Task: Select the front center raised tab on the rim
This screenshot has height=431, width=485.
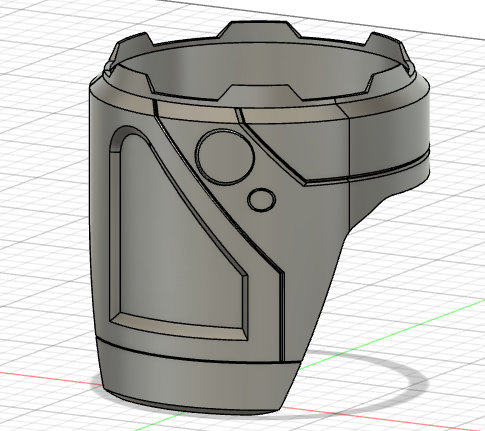Action: point(258,92)
